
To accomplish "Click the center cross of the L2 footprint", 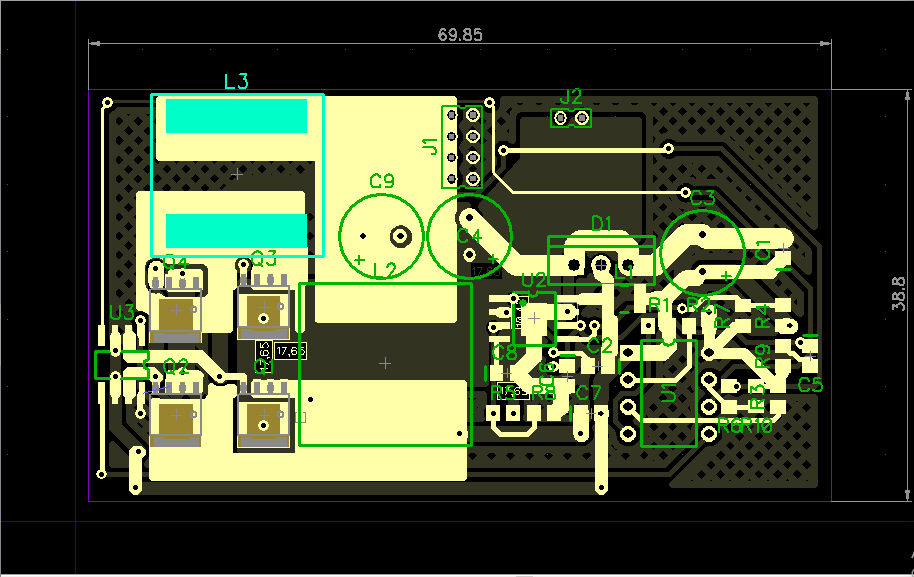I will click(x=385, y=364).
